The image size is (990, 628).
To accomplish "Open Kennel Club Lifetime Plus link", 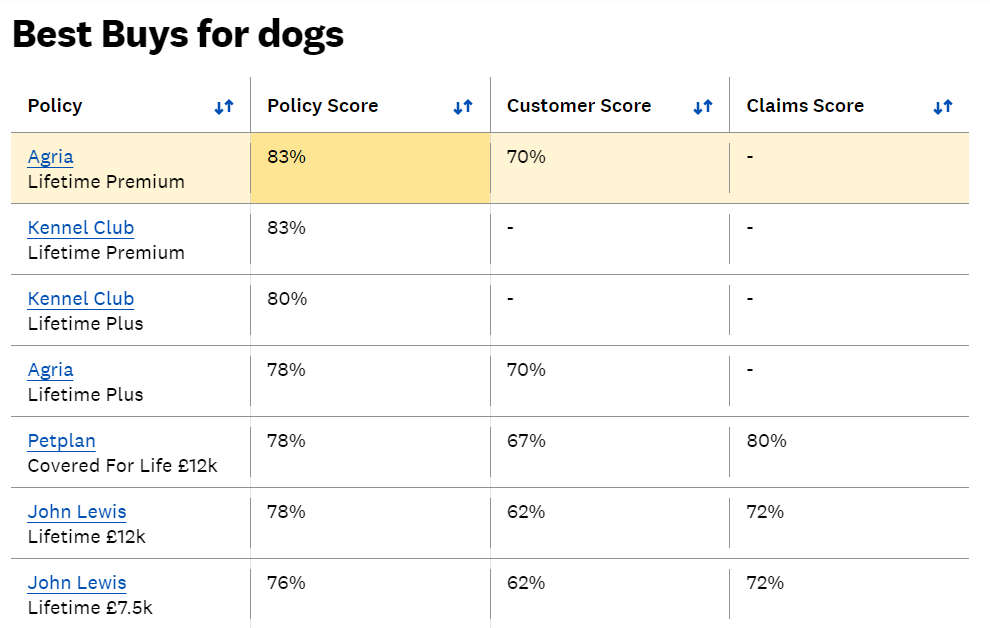I will click(x=81, y=299).
